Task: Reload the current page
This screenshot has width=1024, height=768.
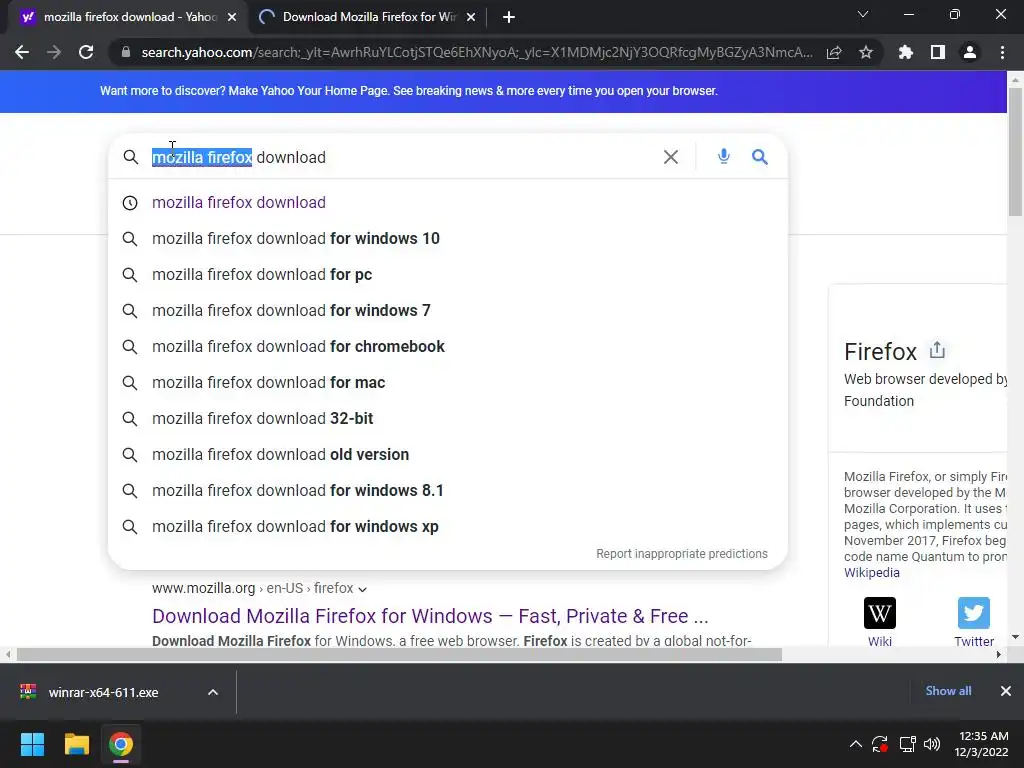Action: click(86, 52)
